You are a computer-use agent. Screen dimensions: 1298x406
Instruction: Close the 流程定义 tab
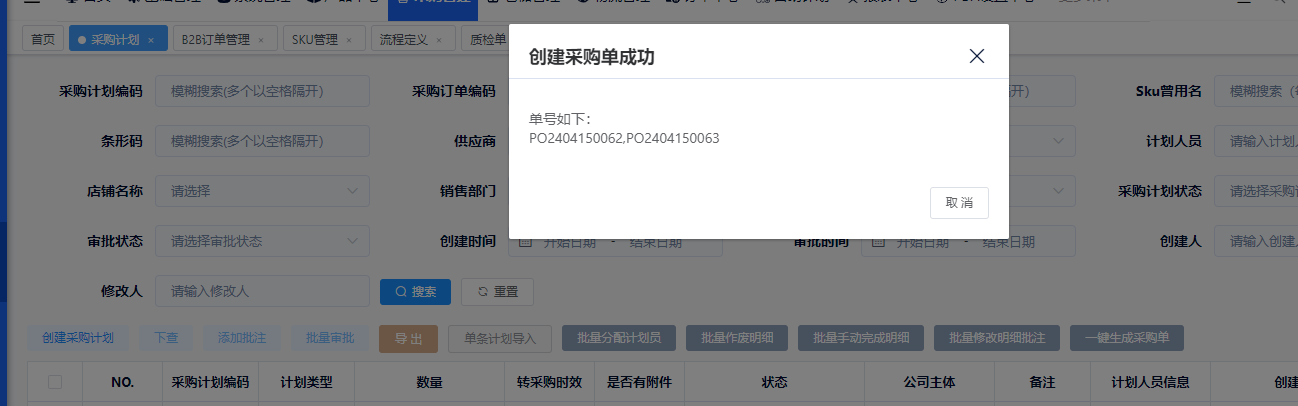click(x=439, y=41)
